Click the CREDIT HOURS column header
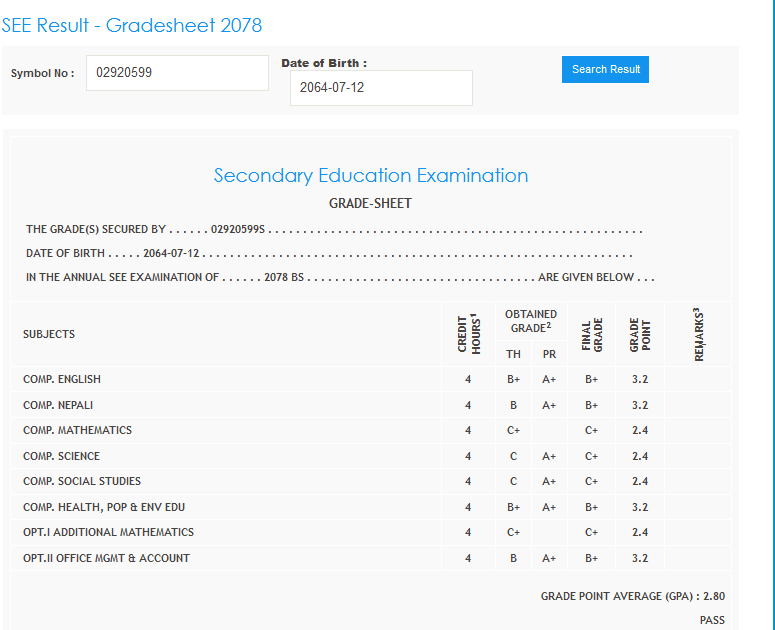 tap(468, 334)
